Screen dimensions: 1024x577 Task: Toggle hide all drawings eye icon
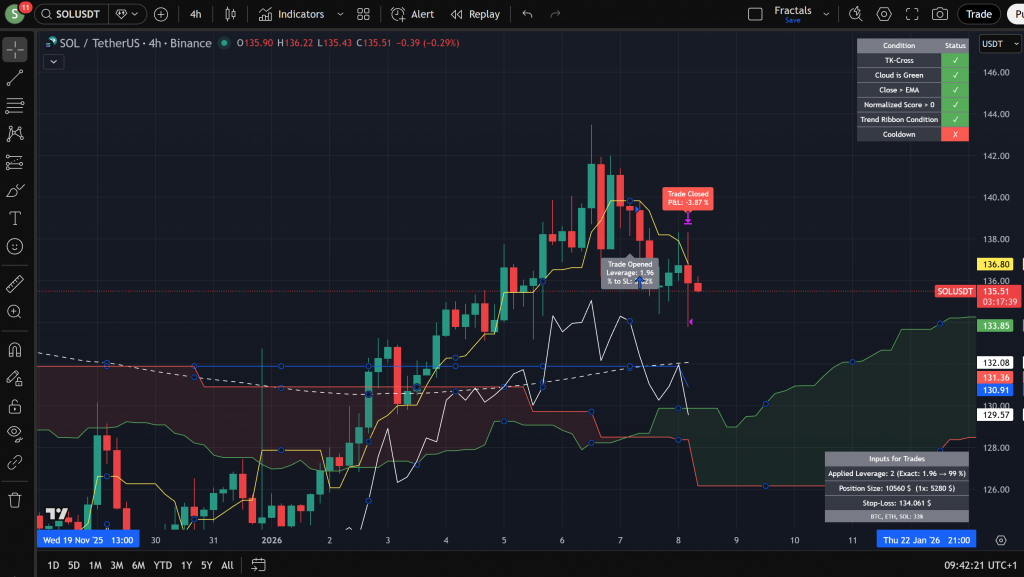click(15, 433)
